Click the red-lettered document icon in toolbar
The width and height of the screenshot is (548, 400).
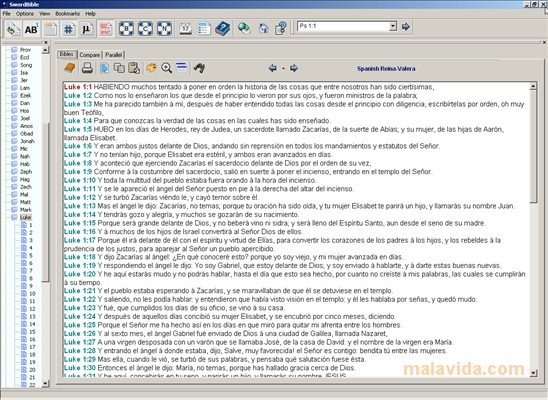[106, 29]
